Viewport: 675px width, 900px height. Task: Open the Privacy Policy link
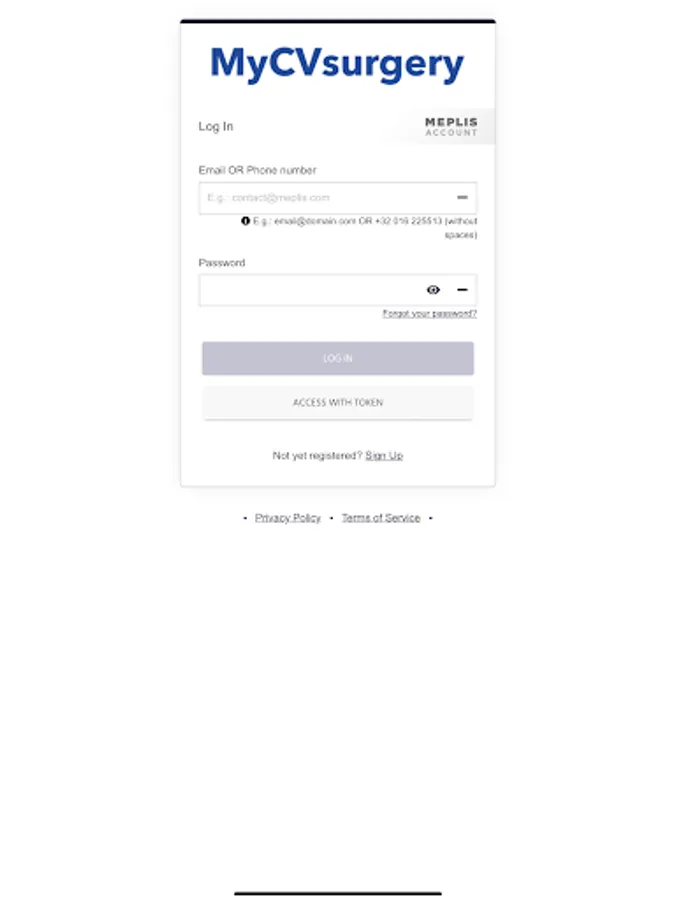(x=288, y=518)
